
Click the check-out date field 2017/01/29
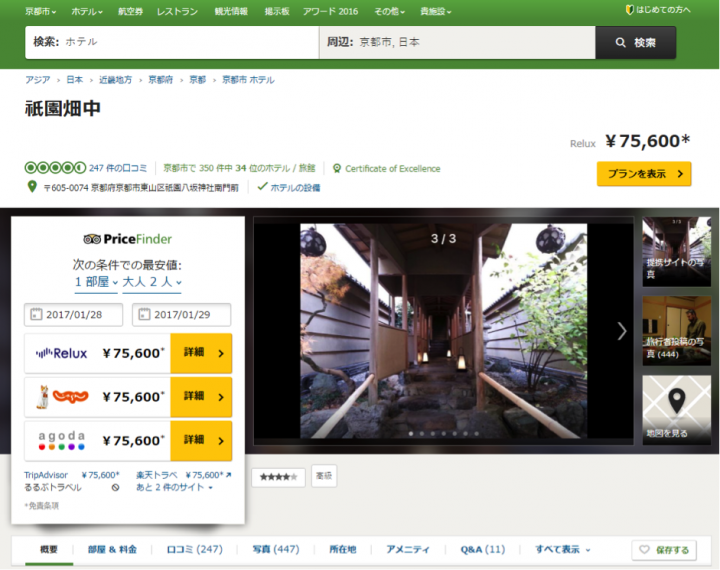click(181, 315)
